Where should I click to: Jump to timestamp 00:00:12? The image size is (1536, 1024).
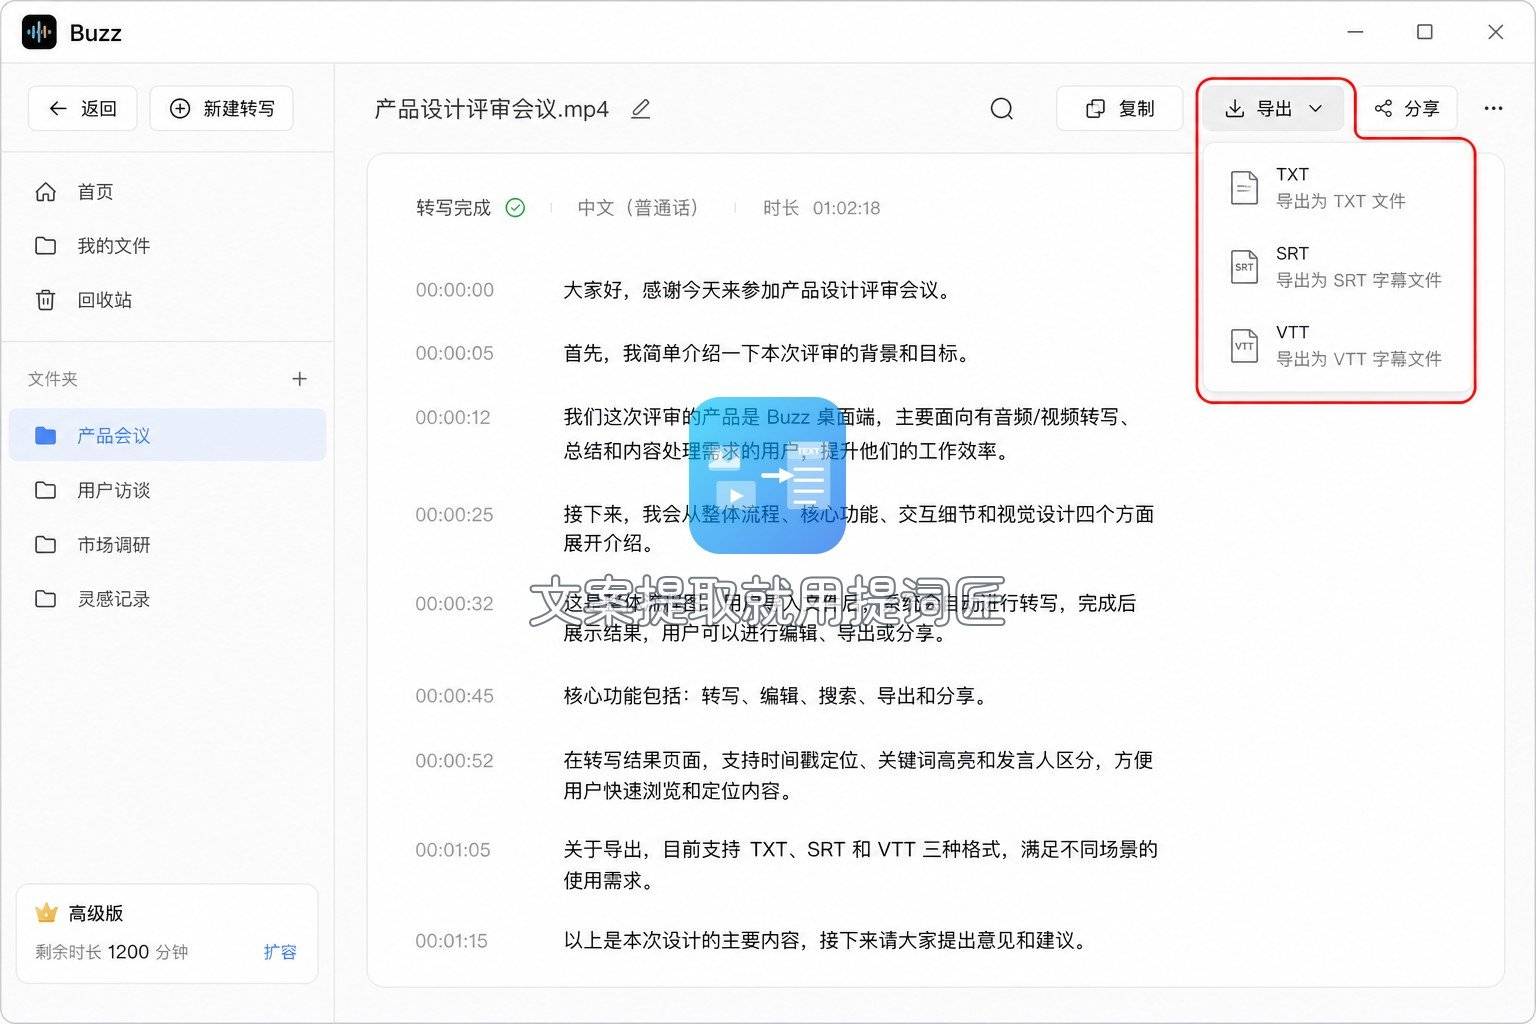pos(453,417)
